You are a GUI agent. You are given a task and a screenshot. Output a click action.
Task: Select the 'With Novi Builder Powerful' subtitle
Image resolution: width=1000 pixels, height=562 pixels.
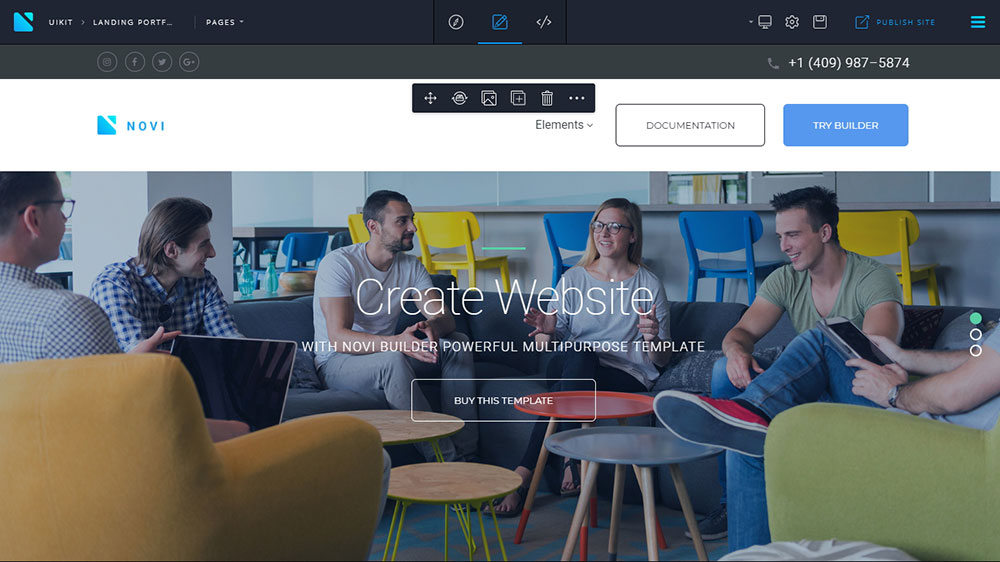click(x=503, y=346)
